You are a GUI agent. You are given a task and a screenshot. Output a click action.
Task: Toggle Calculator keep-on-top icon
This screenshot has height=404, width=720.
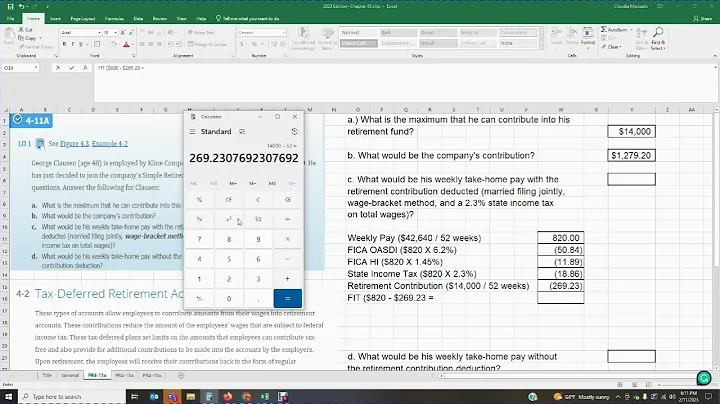242,132
